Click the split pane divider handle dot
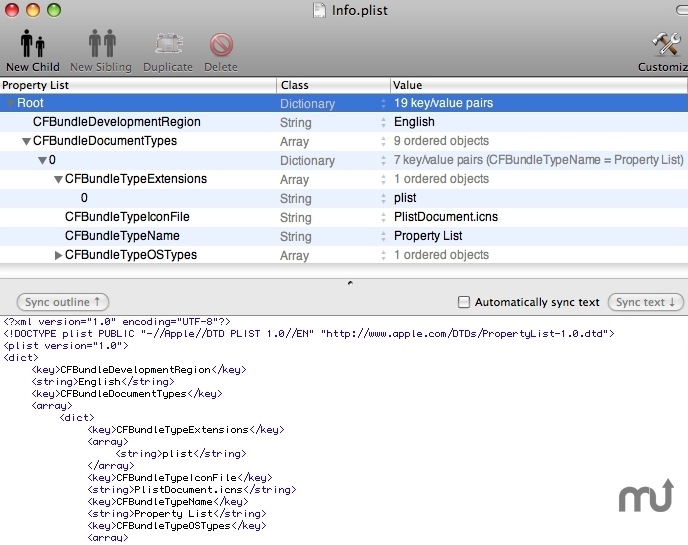This screenshot has width=688, height=545. click(x=350, y=283)
